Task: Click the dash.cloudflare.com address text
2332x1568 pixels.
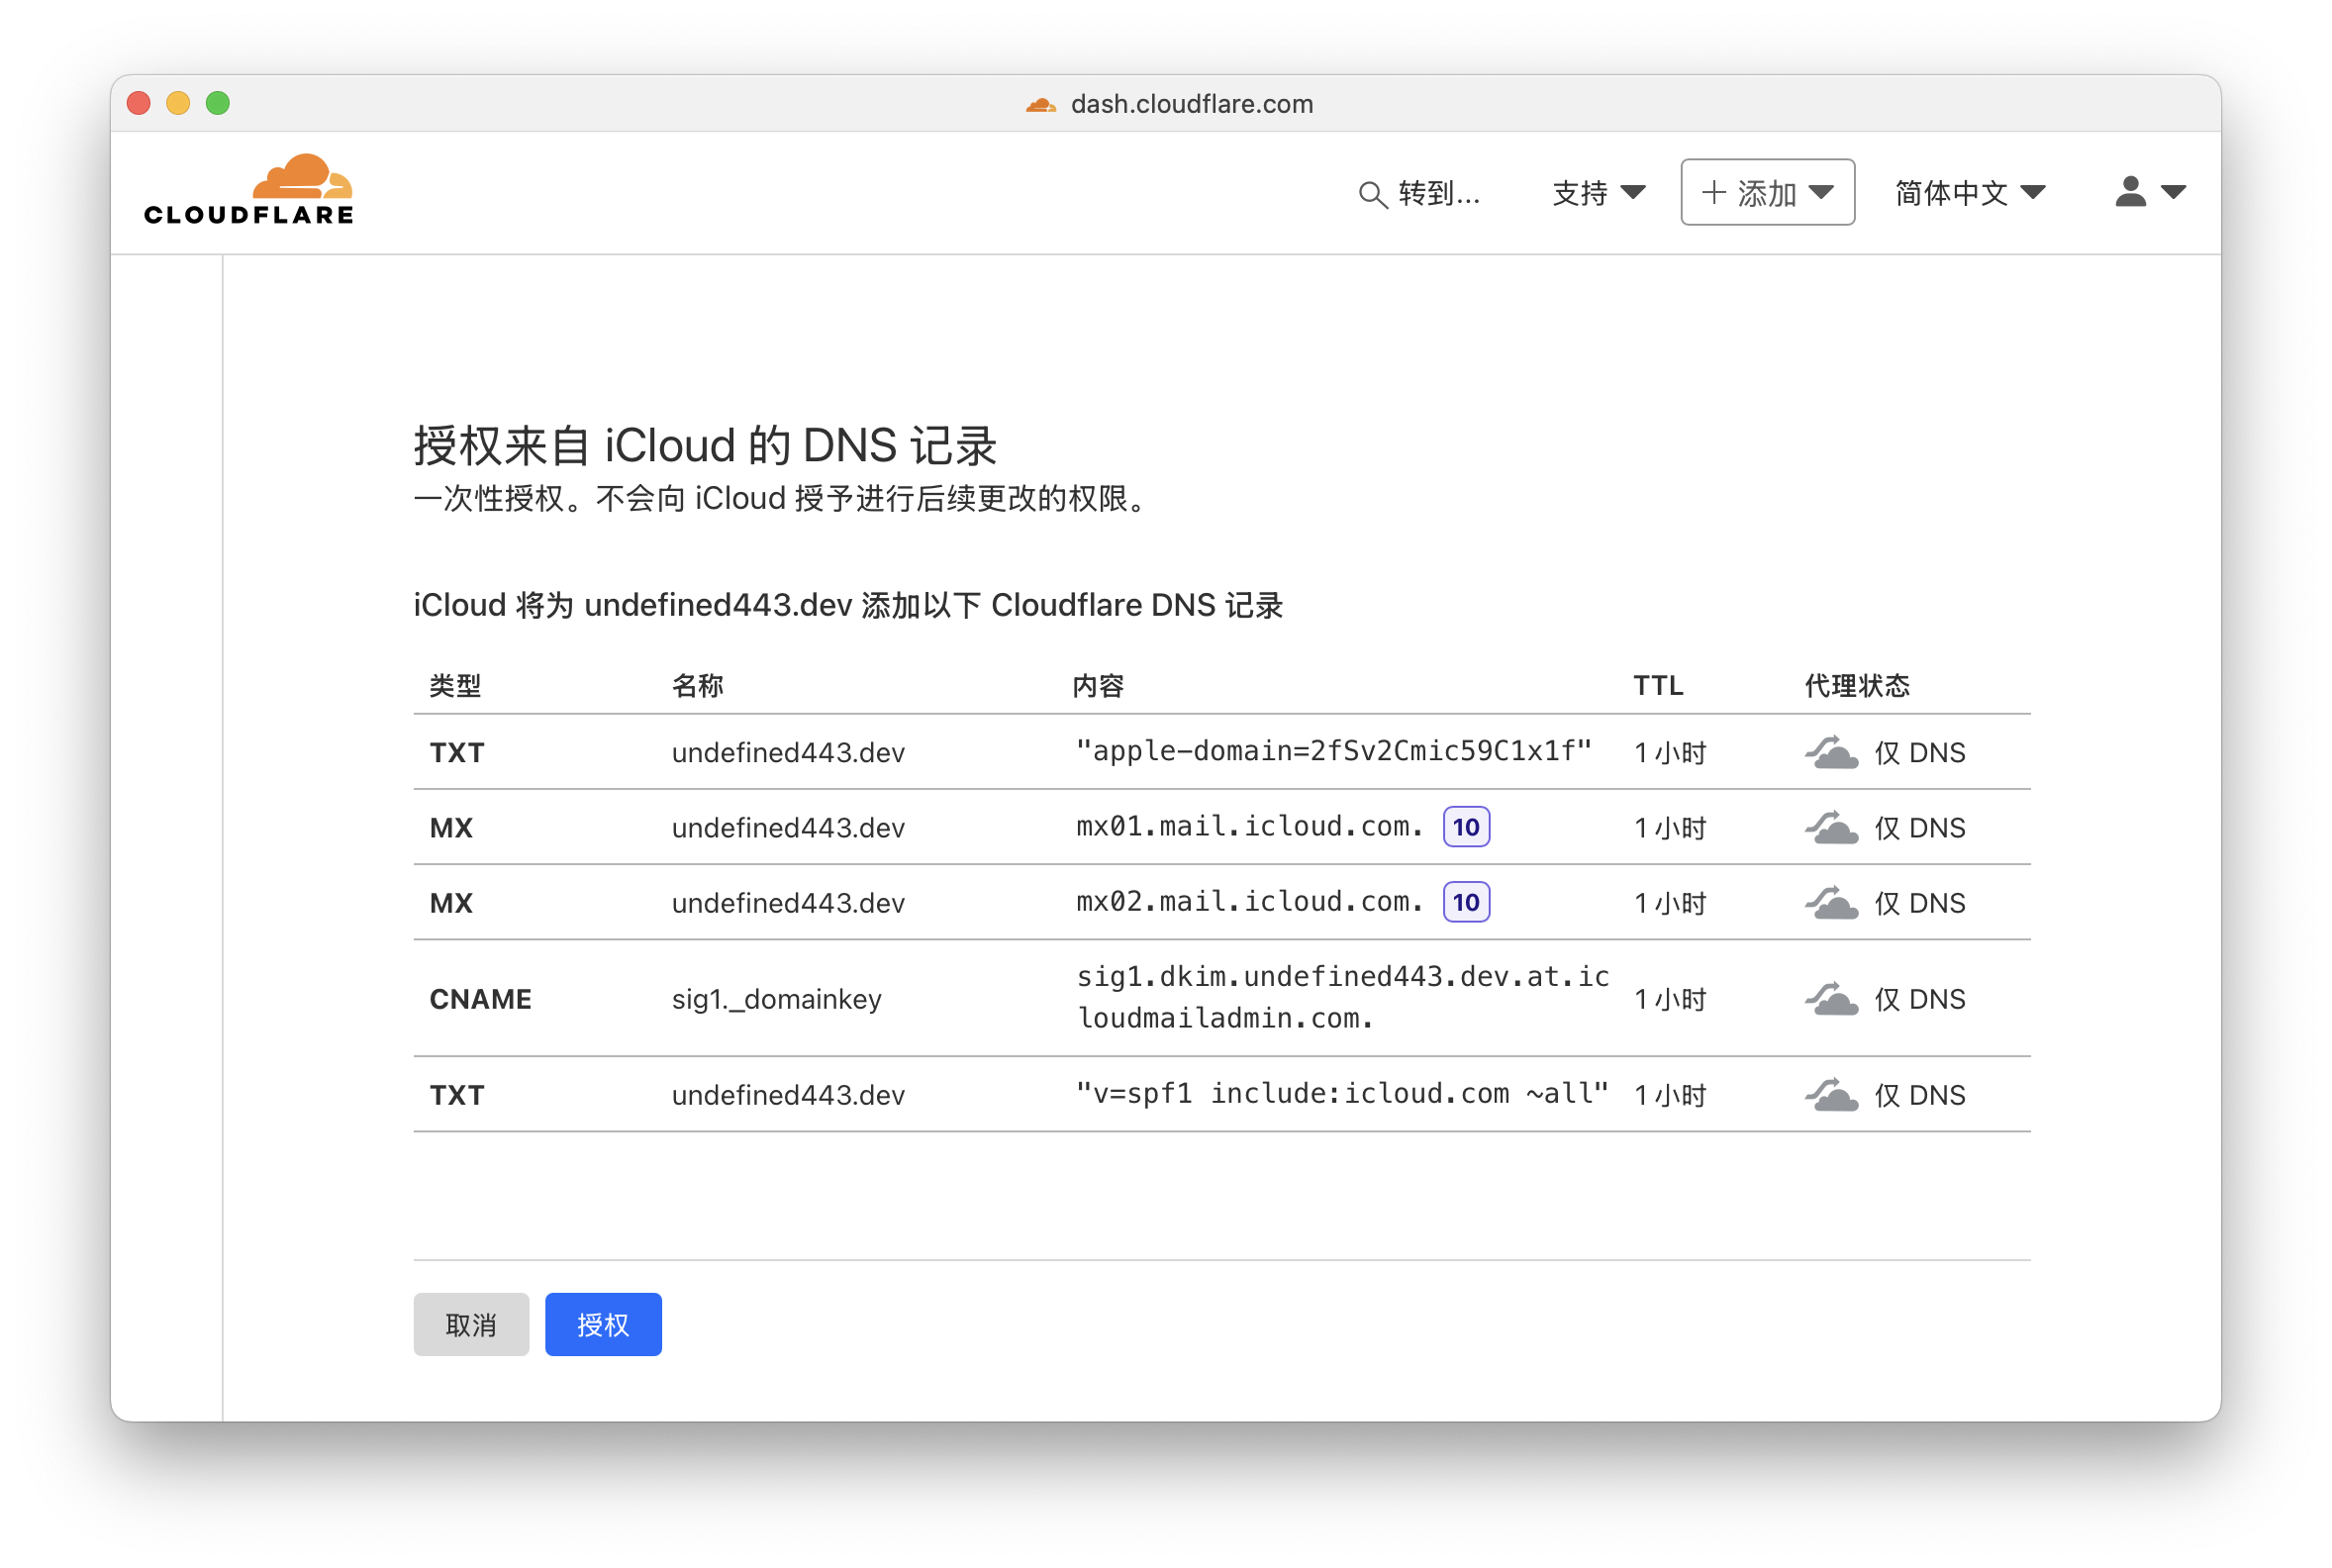Action: click(x=1191, y=104)
